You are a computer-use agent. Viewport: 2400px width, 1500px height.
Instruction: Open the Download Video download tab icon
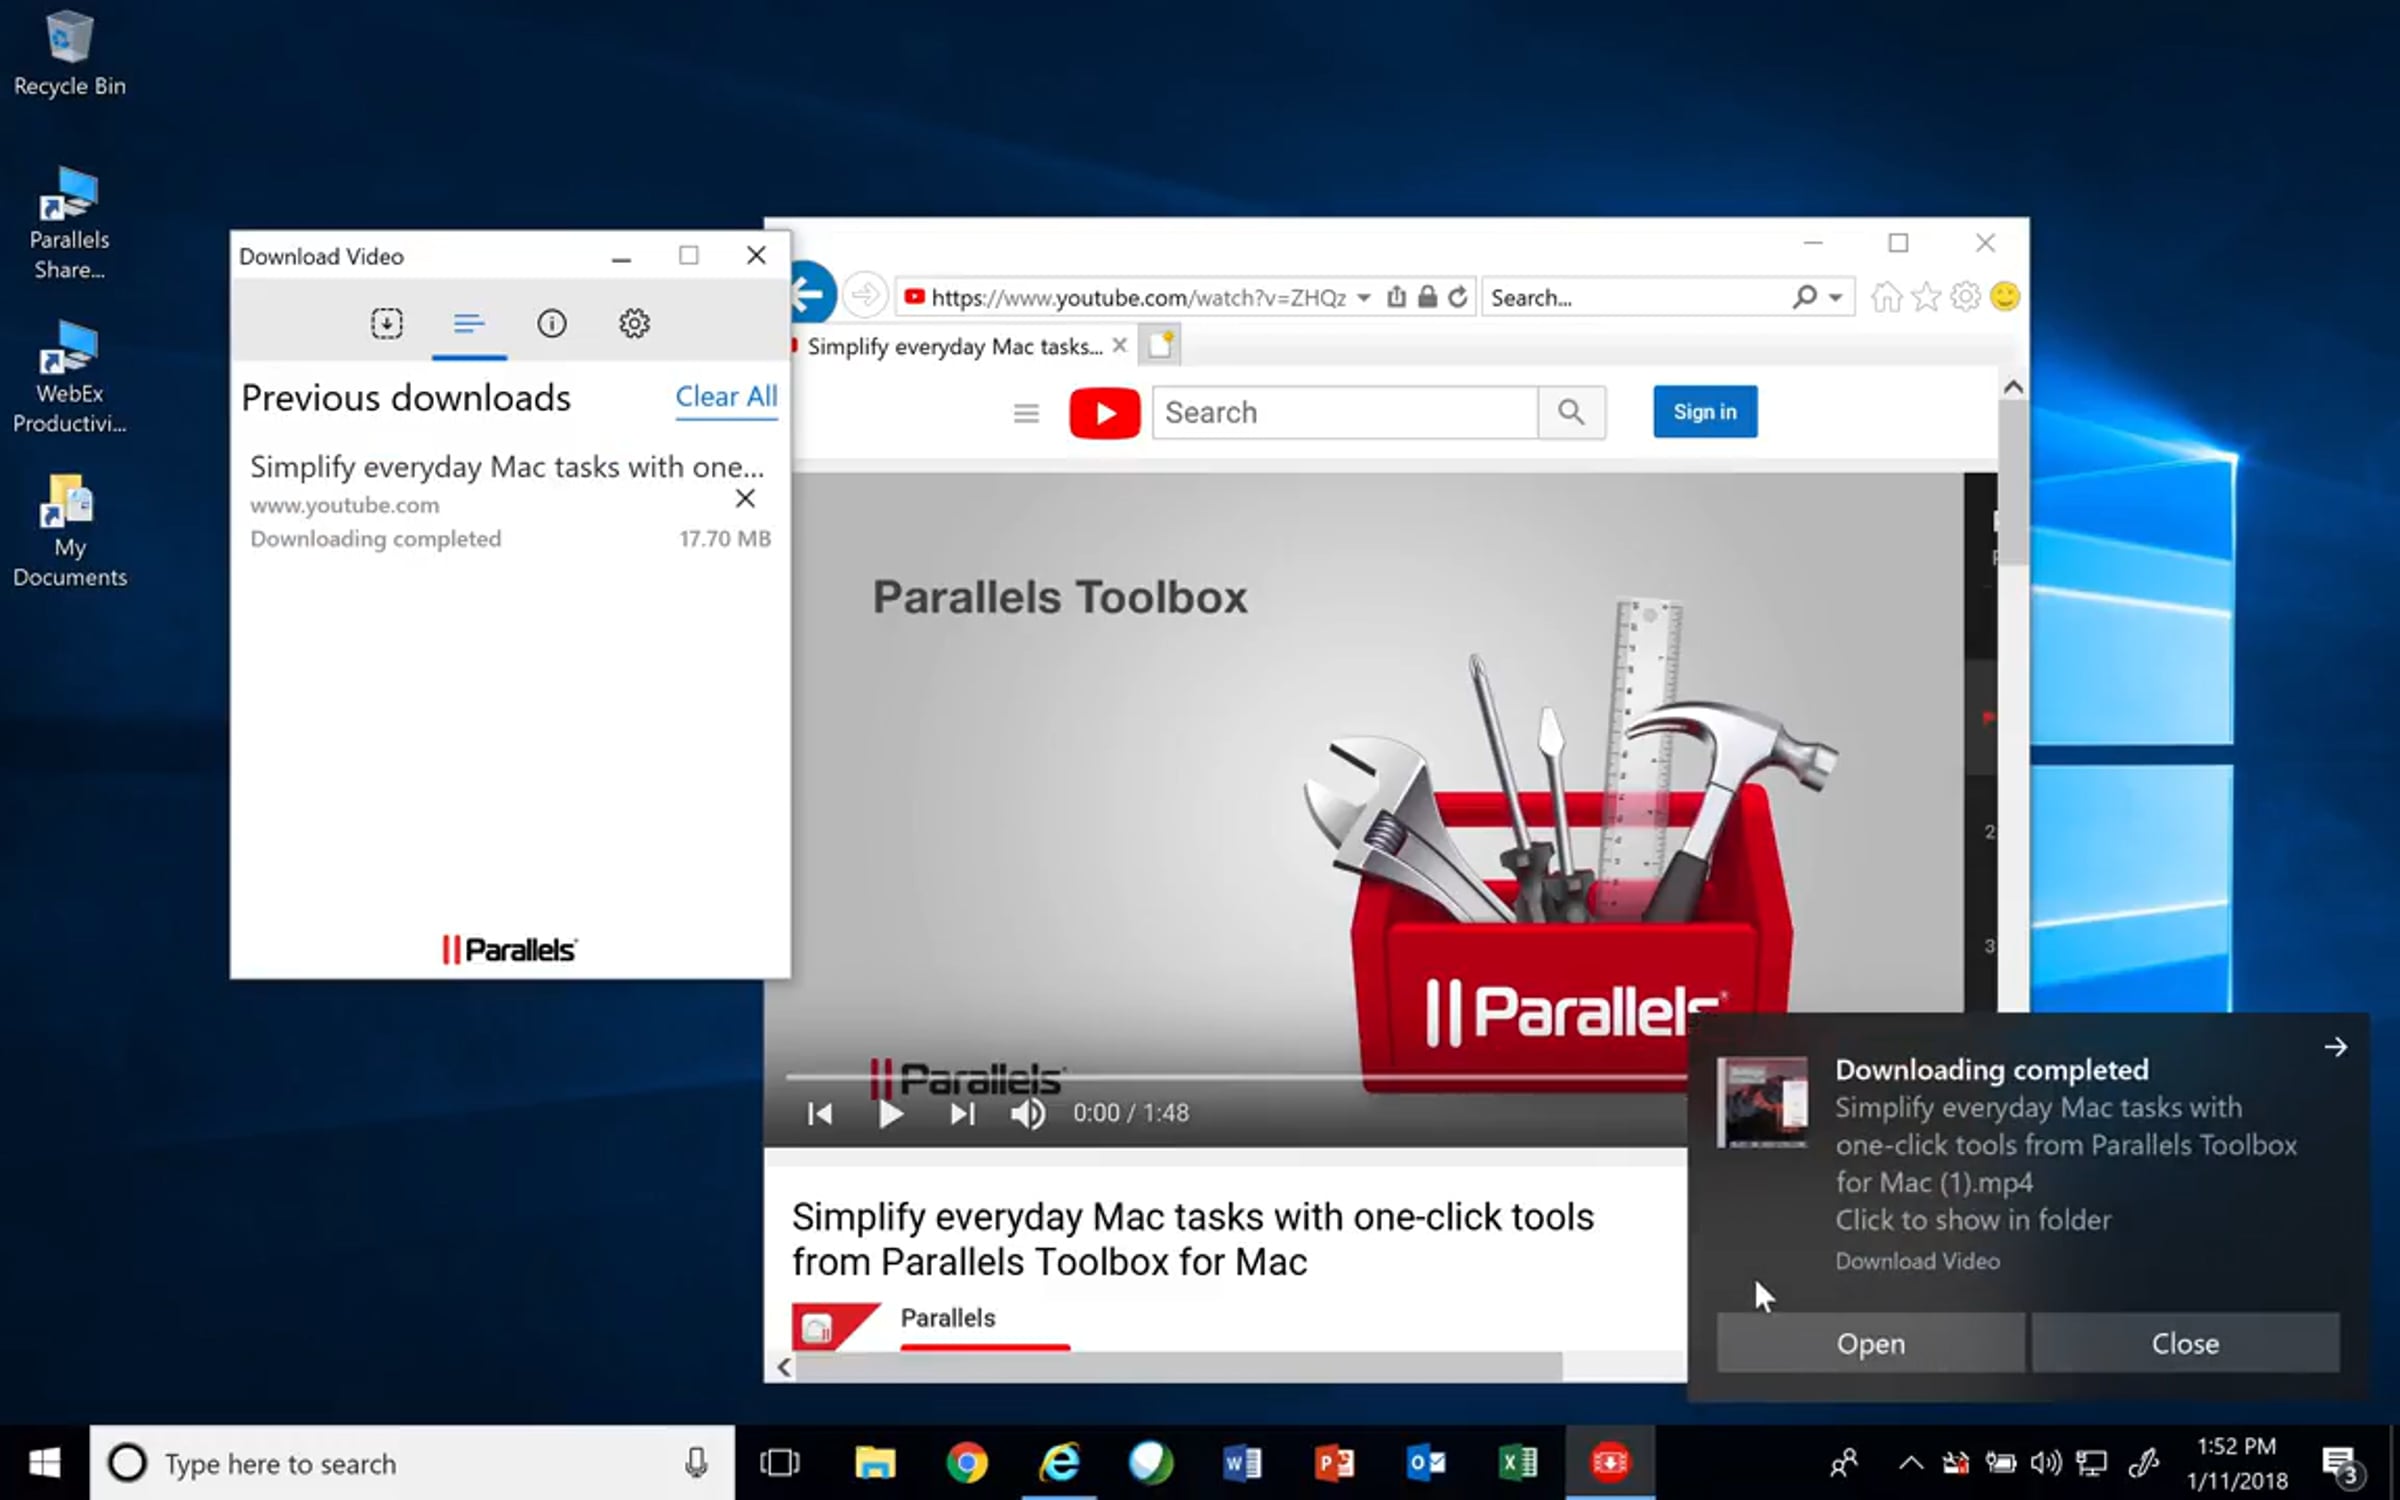tap(386, 323)
